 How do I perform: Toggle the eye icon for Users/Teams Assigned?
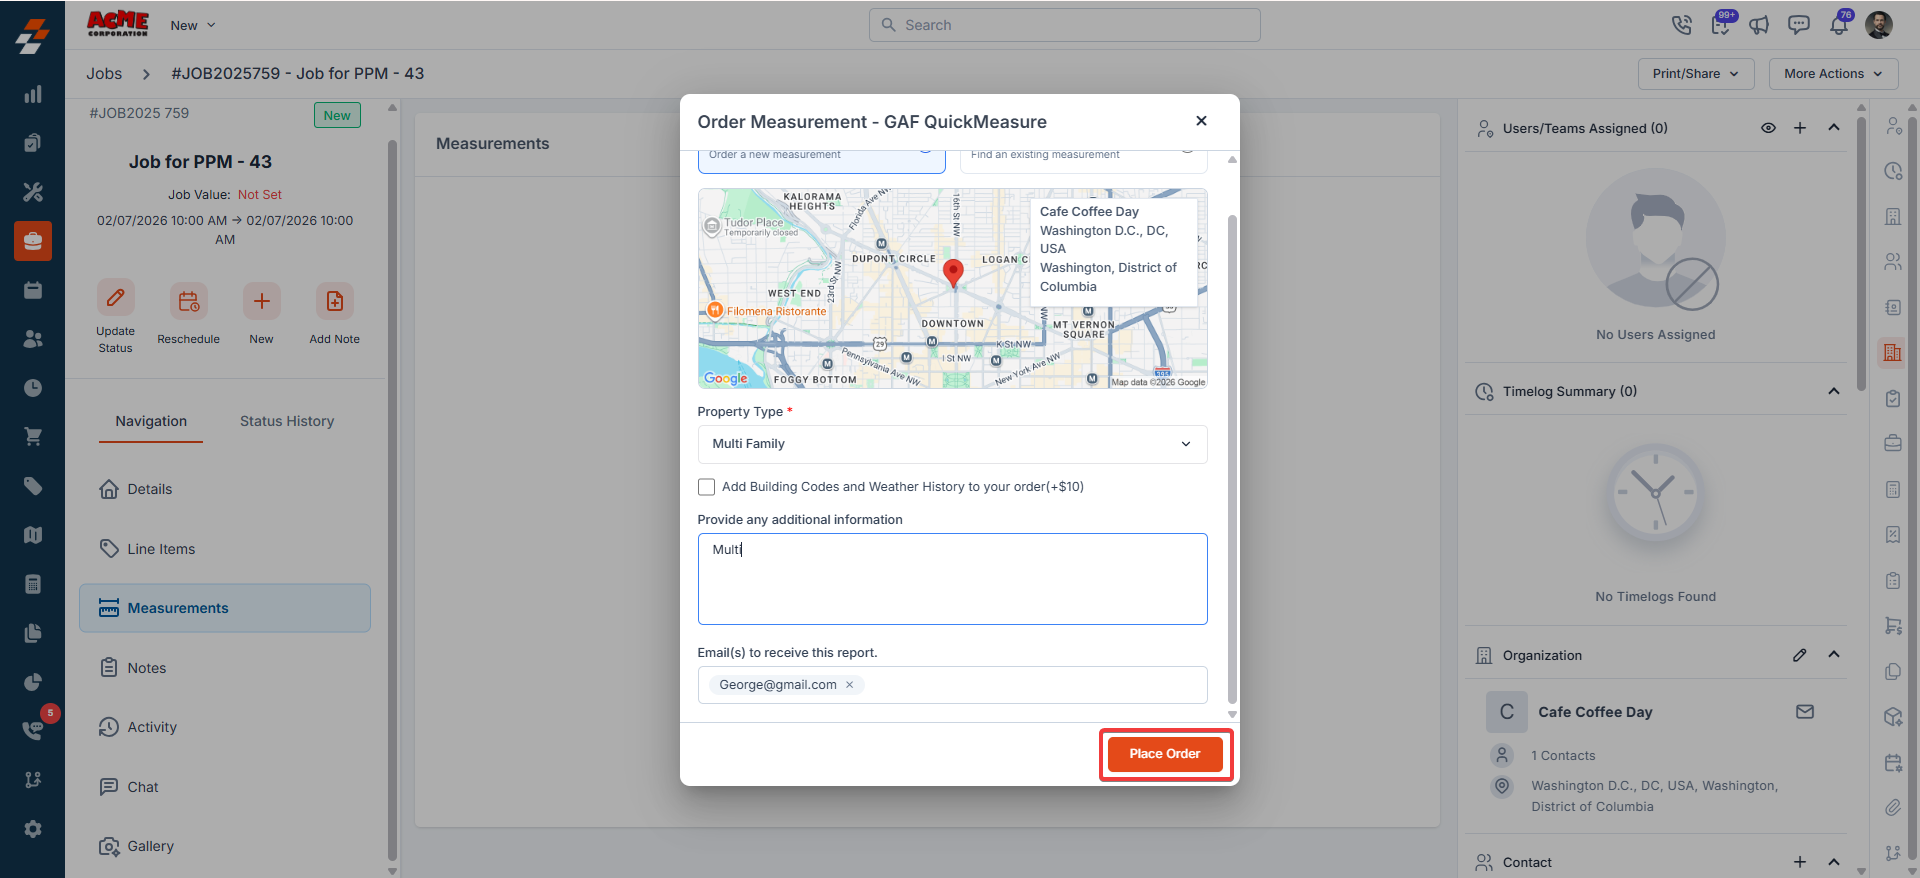1768,128
